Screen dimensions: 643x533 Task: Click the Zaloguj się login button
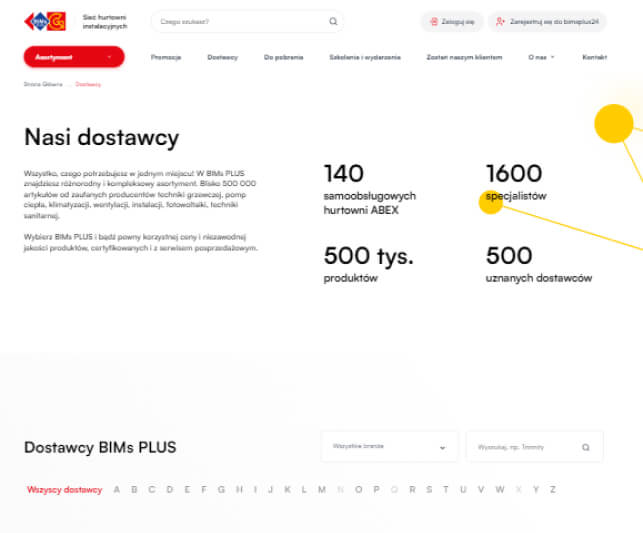coord(452,22)
